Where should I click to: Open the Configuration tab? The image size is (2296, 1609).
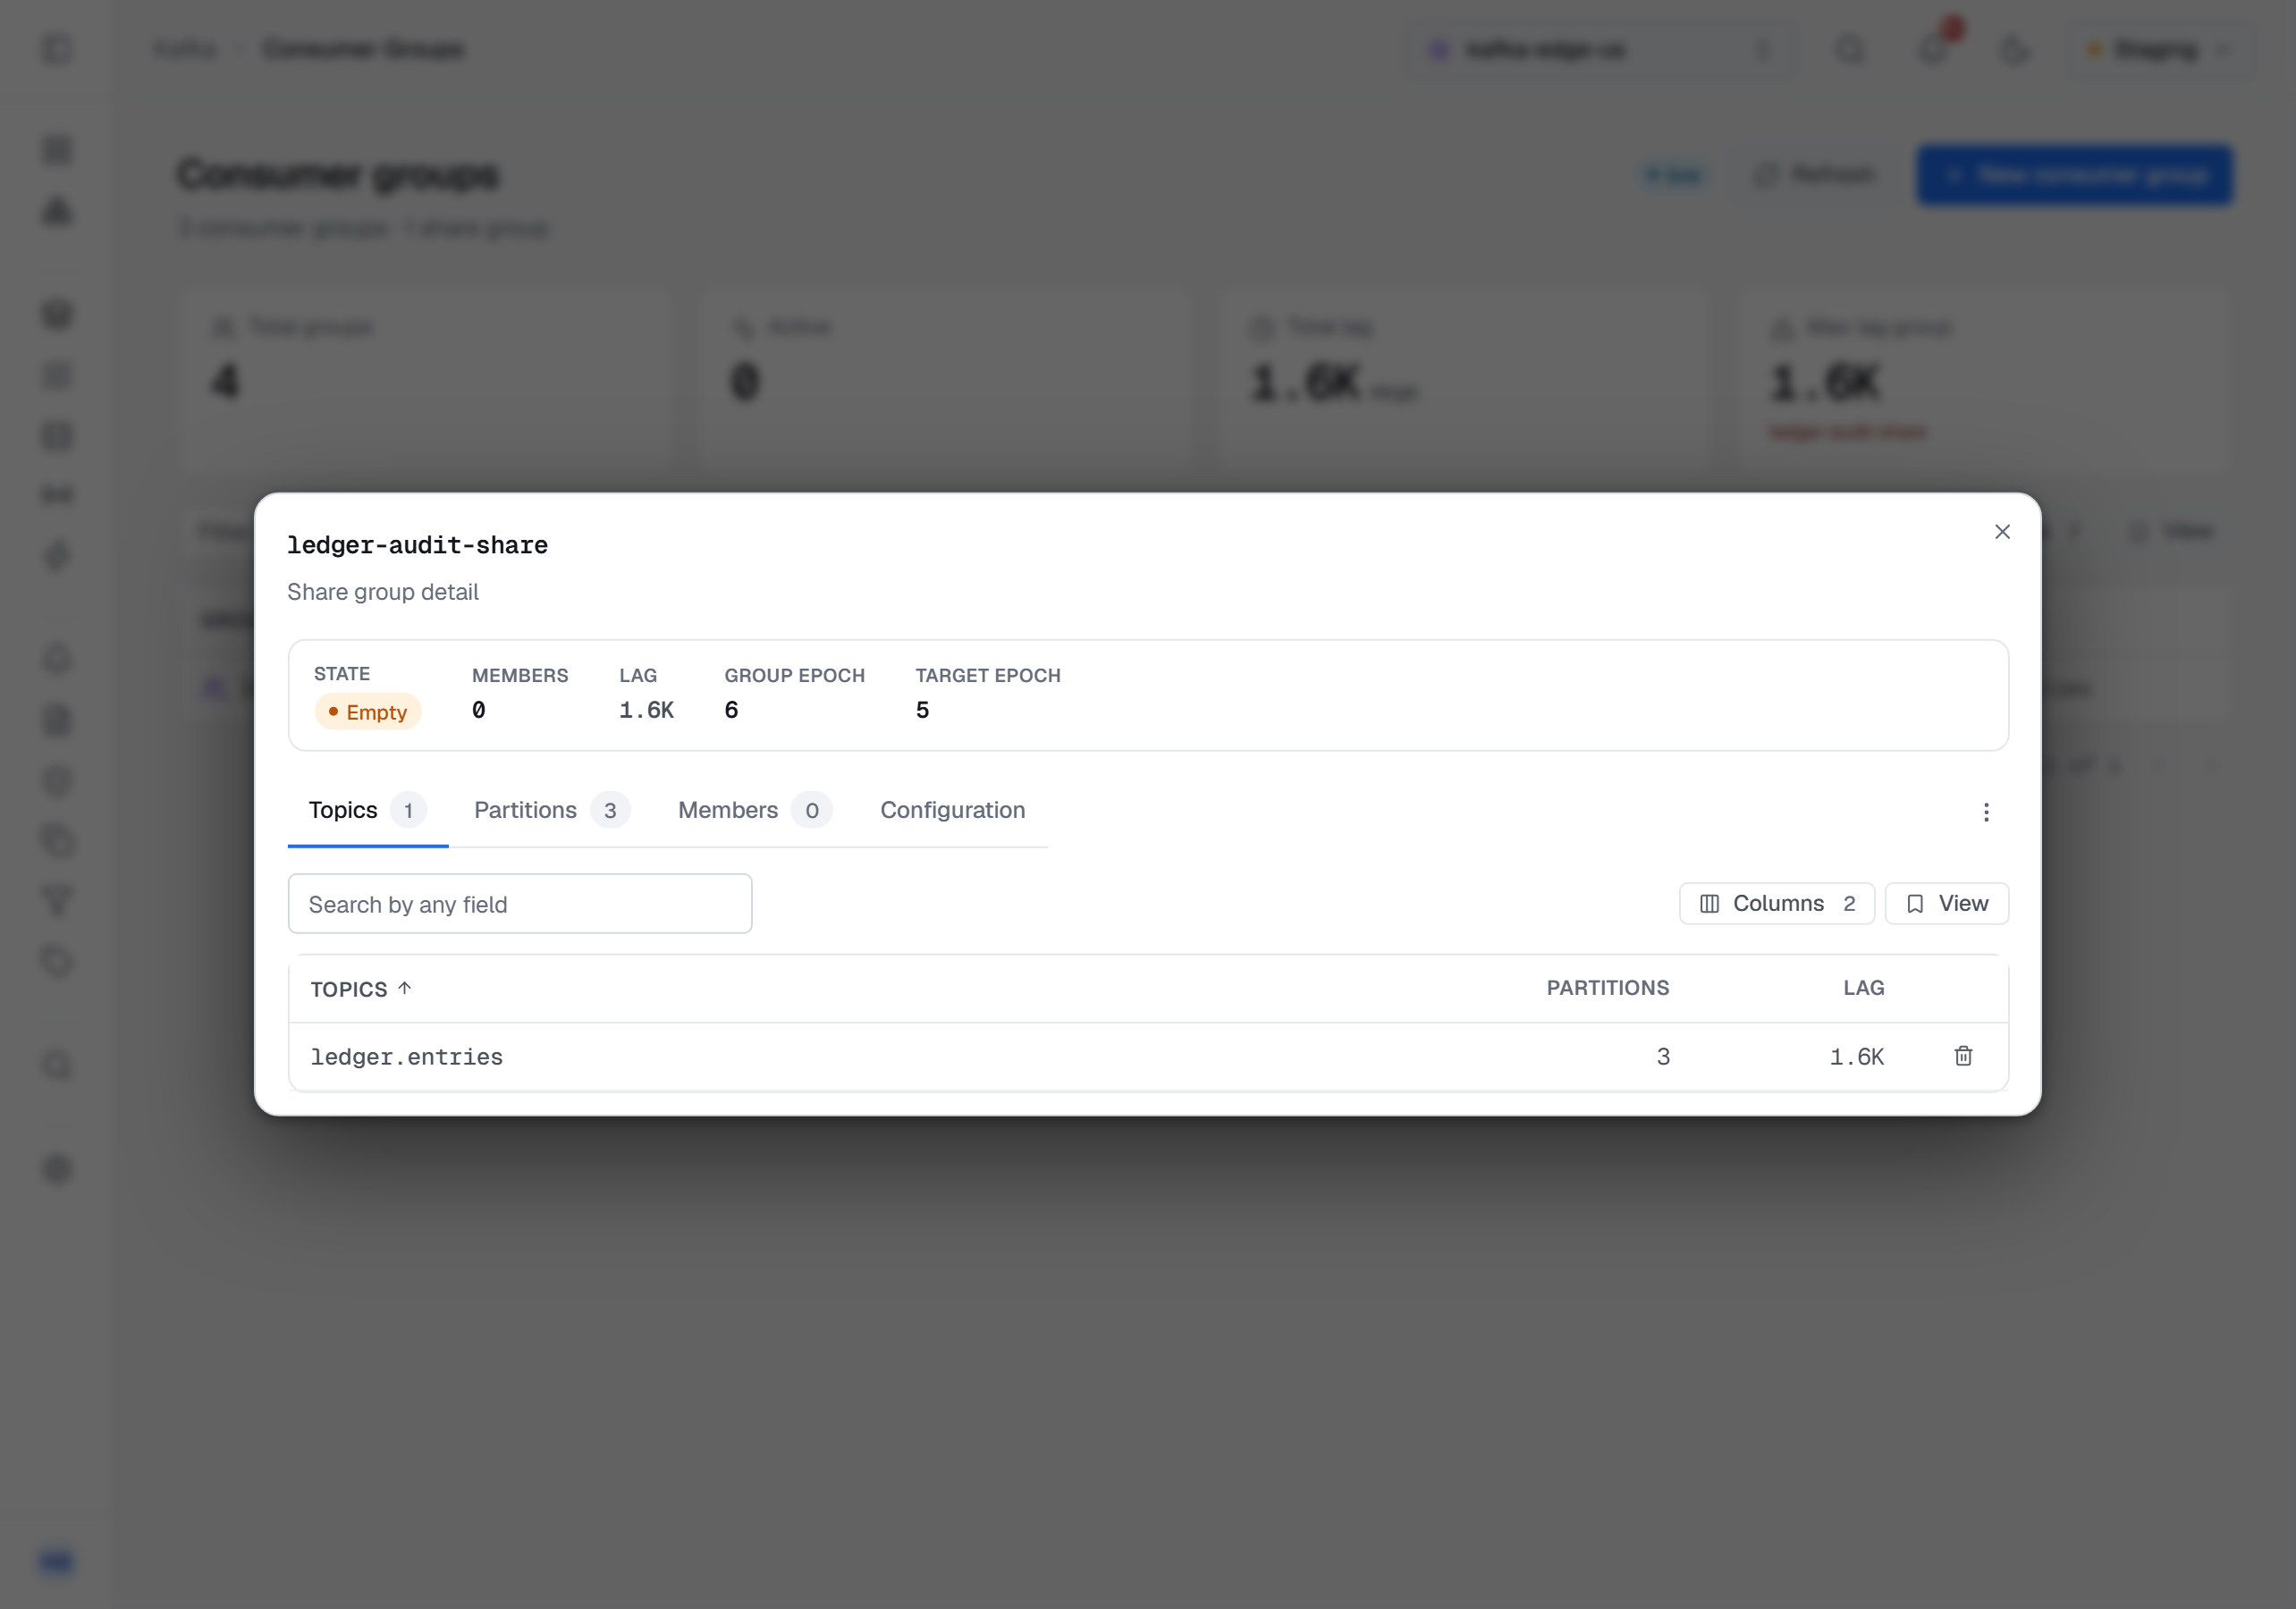click(952, 810)
